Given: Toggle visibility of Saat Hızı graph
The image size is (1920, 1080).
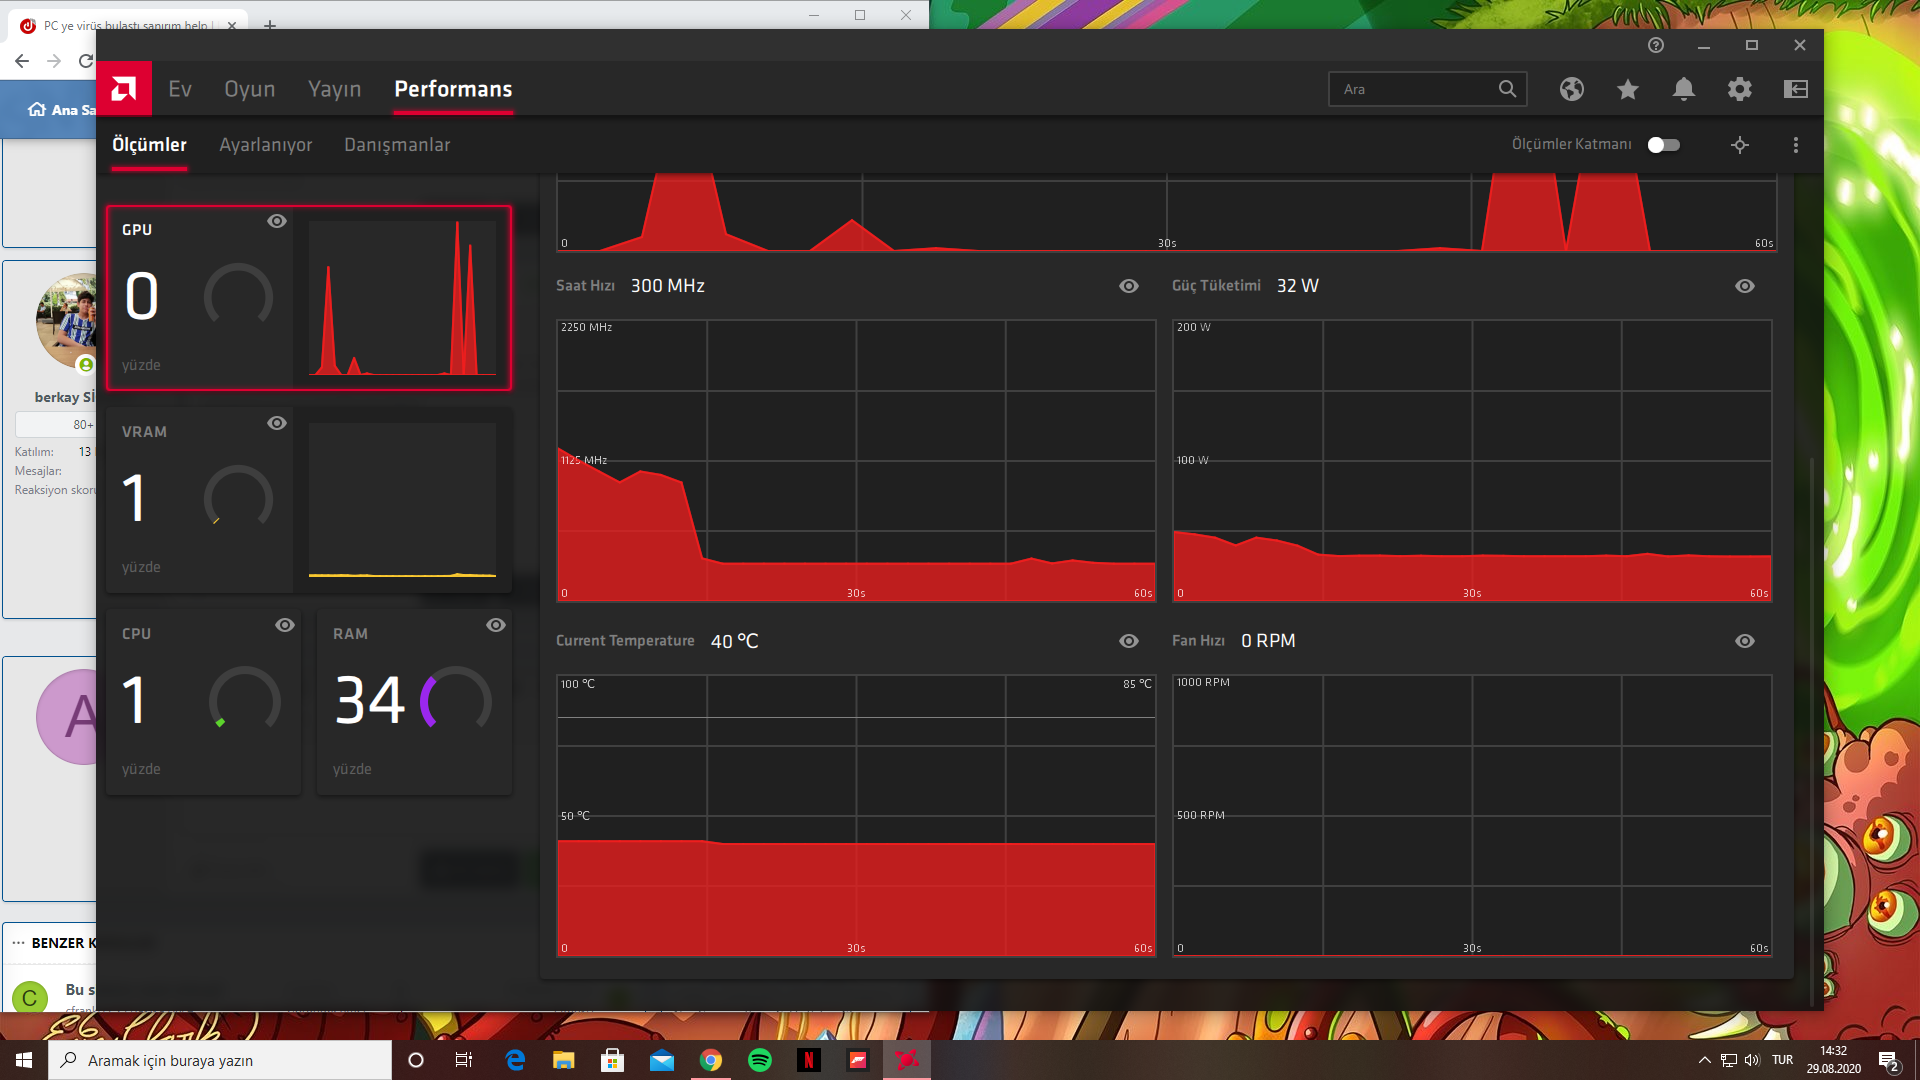Looking at the screenshot, I should click(1128, 286).
